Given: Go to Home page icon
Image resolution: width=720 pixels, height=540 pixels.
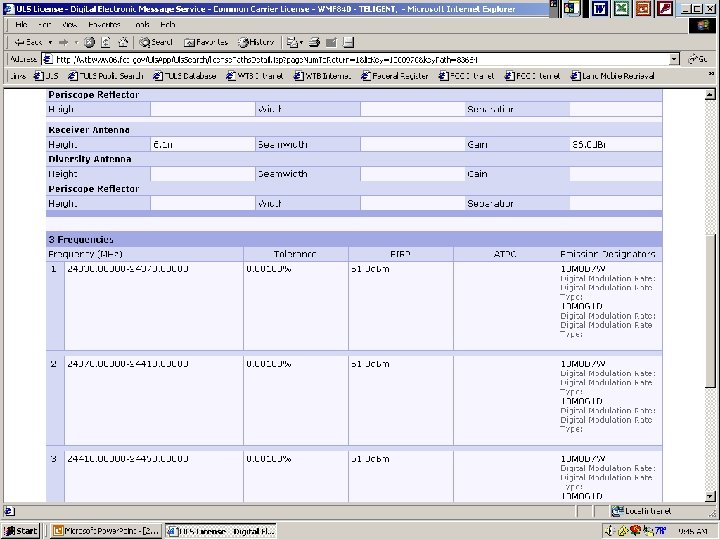Looking at the screenshot, I should click(123, 42).
